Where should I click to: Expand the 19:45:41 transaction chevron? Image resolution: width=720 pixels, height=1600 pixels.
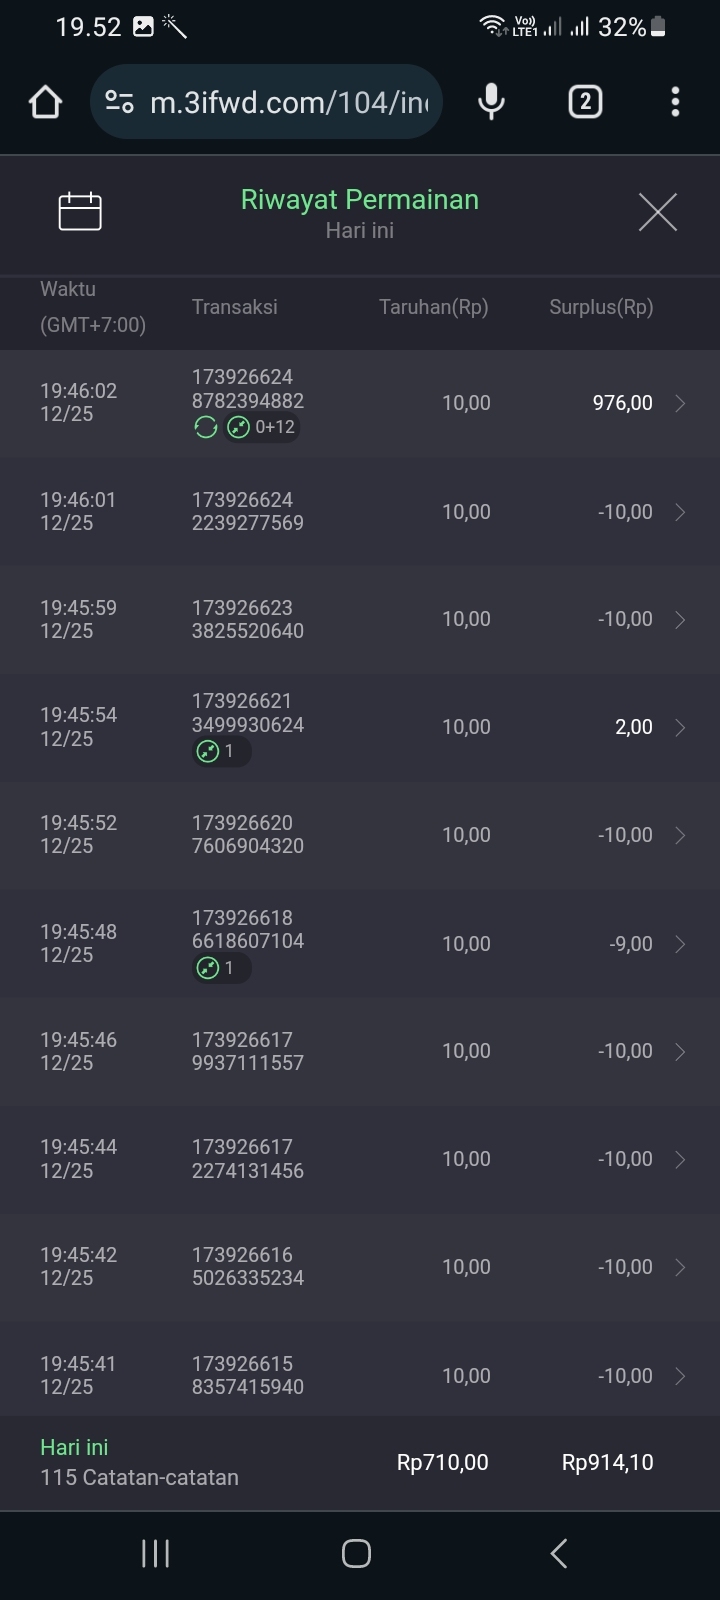click(x=680, y=1376)
